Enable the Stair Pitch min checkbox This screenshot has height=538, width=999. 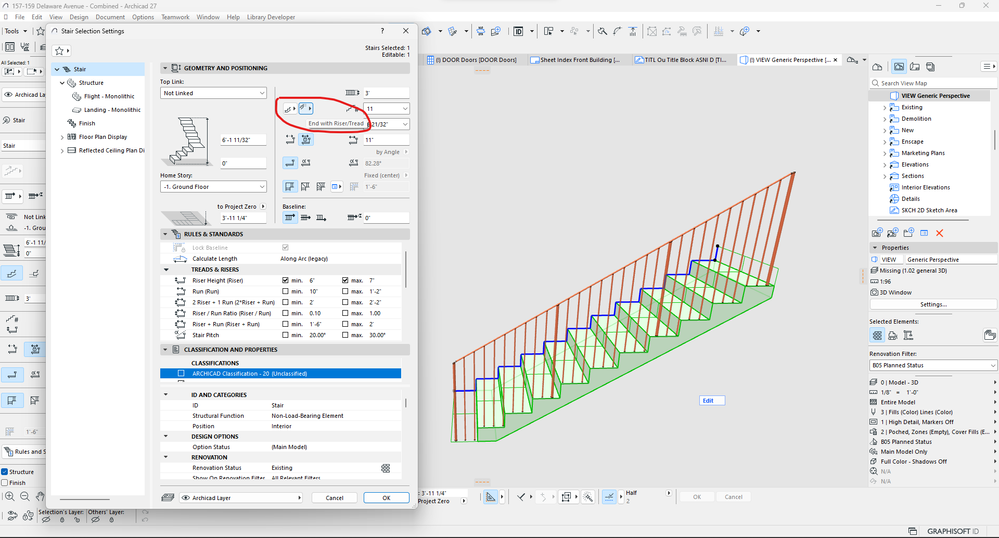(x=285, y=335)
